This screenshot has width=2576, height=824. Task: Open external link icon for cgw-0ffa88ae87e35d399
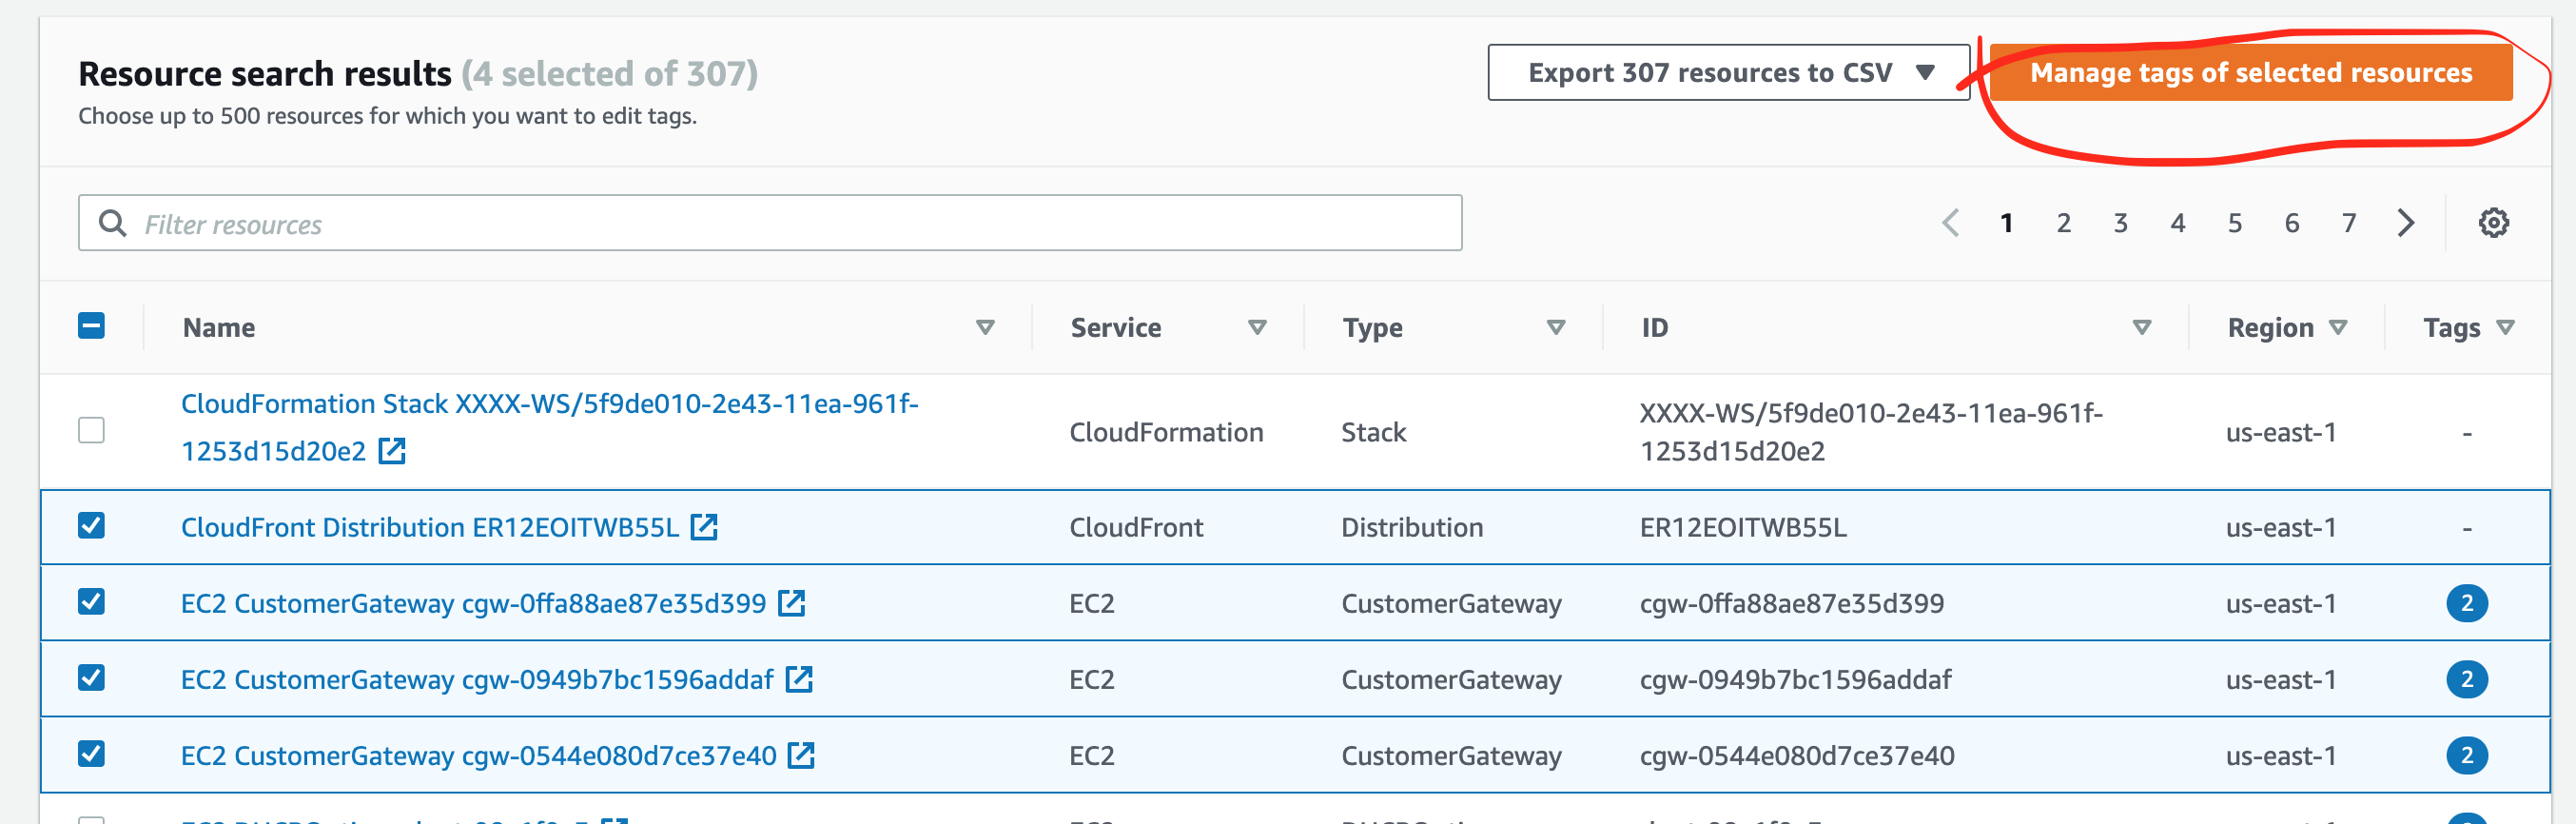point(792,603)
